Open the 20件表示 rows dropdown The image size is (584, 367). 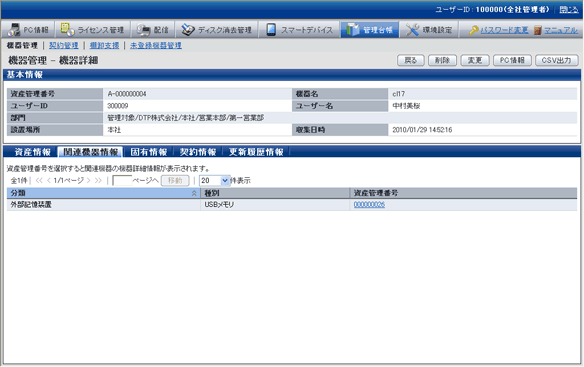pyautogui.click(x=215, y=181)
